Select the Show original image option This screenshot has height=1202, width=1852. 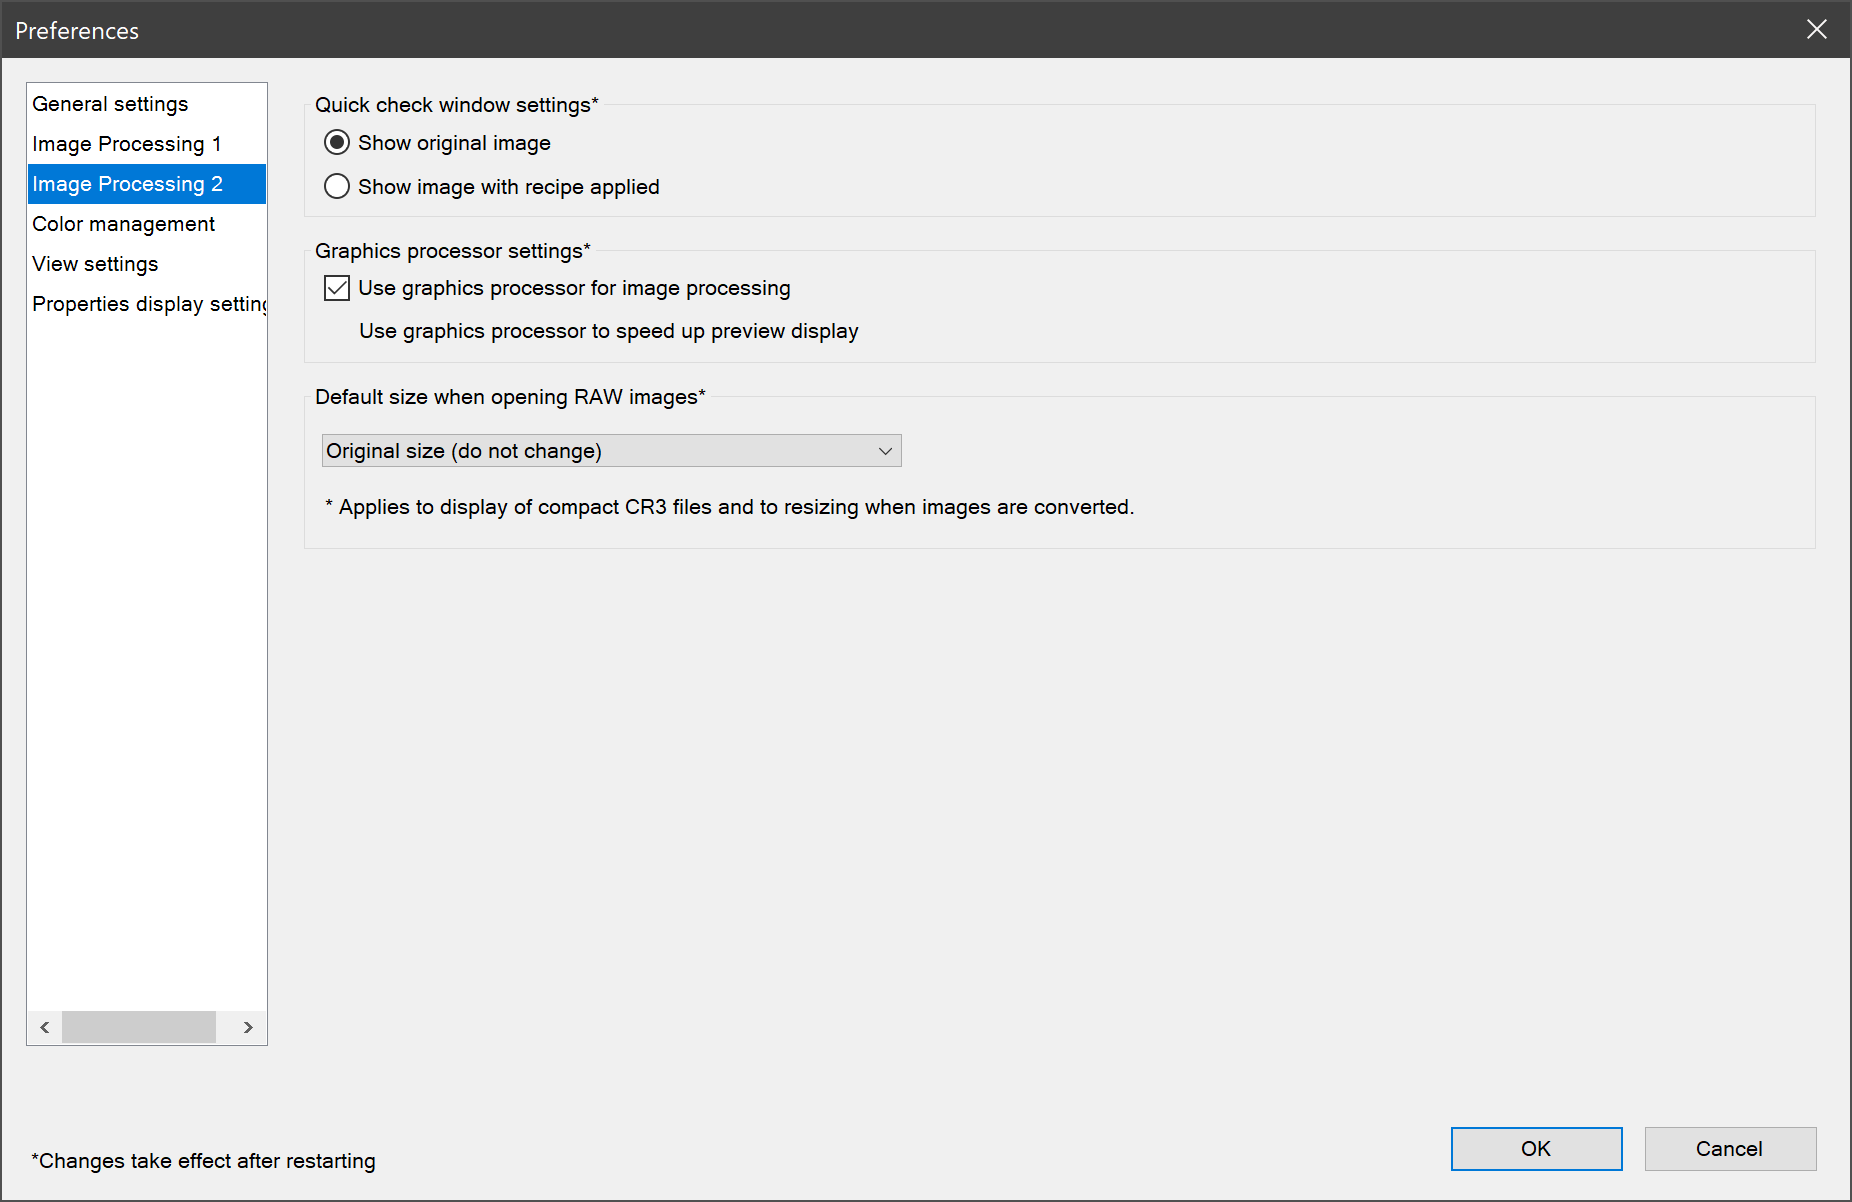[337, 142]
